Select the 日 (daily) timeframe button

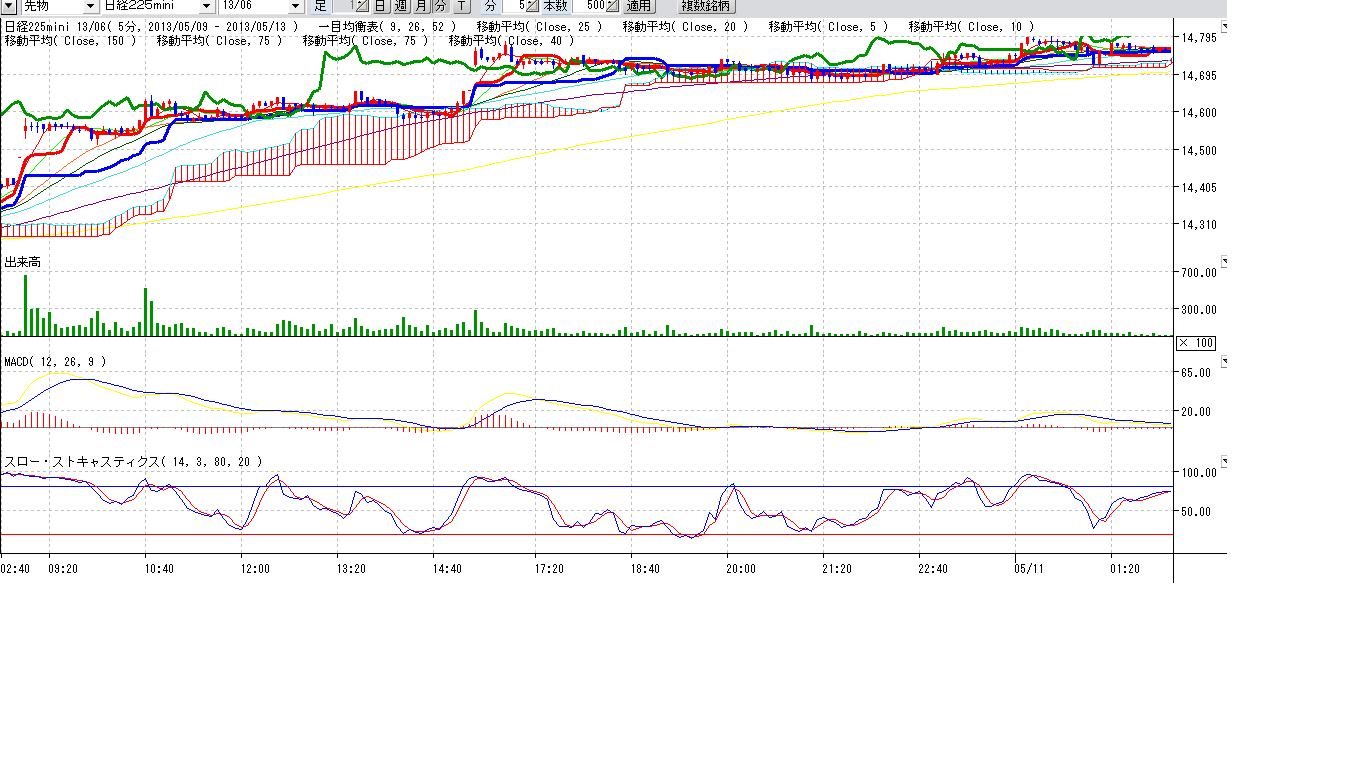click(380, 6)
